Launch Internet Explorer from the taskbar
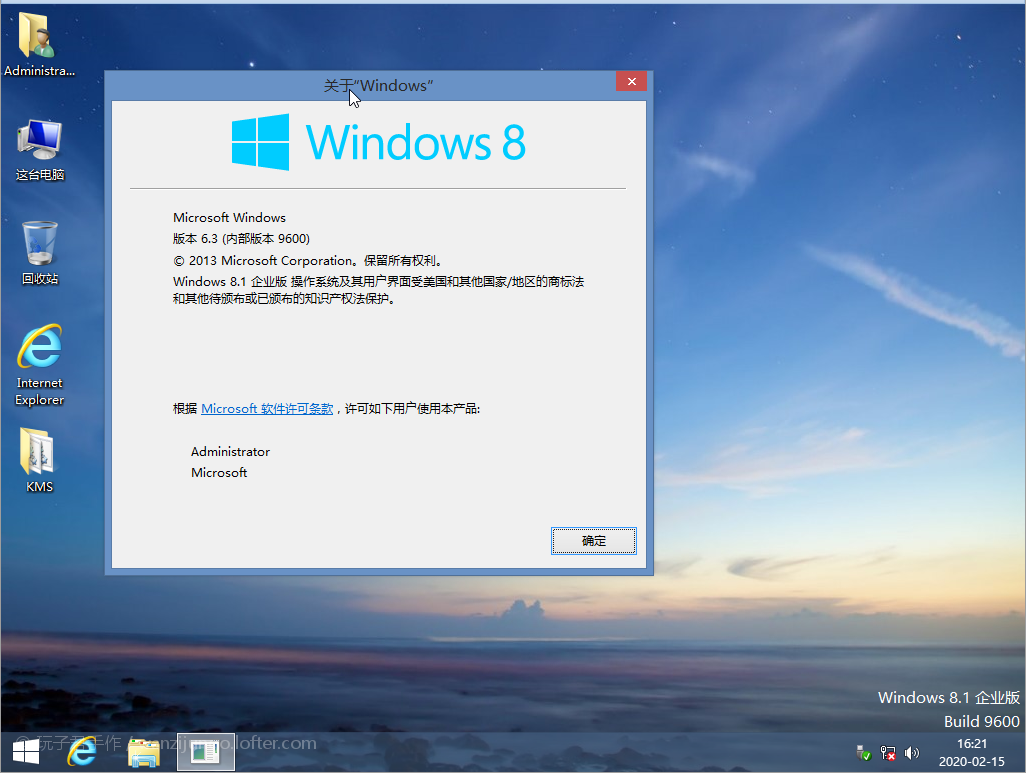Viewport: 1026px width, 773px height. [82, 751]
